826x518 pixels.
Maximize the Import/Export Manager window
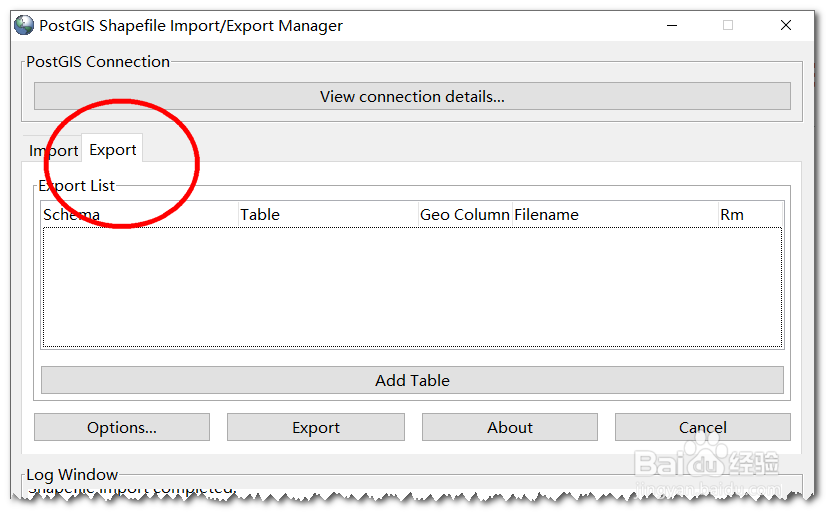coord(728,25)
